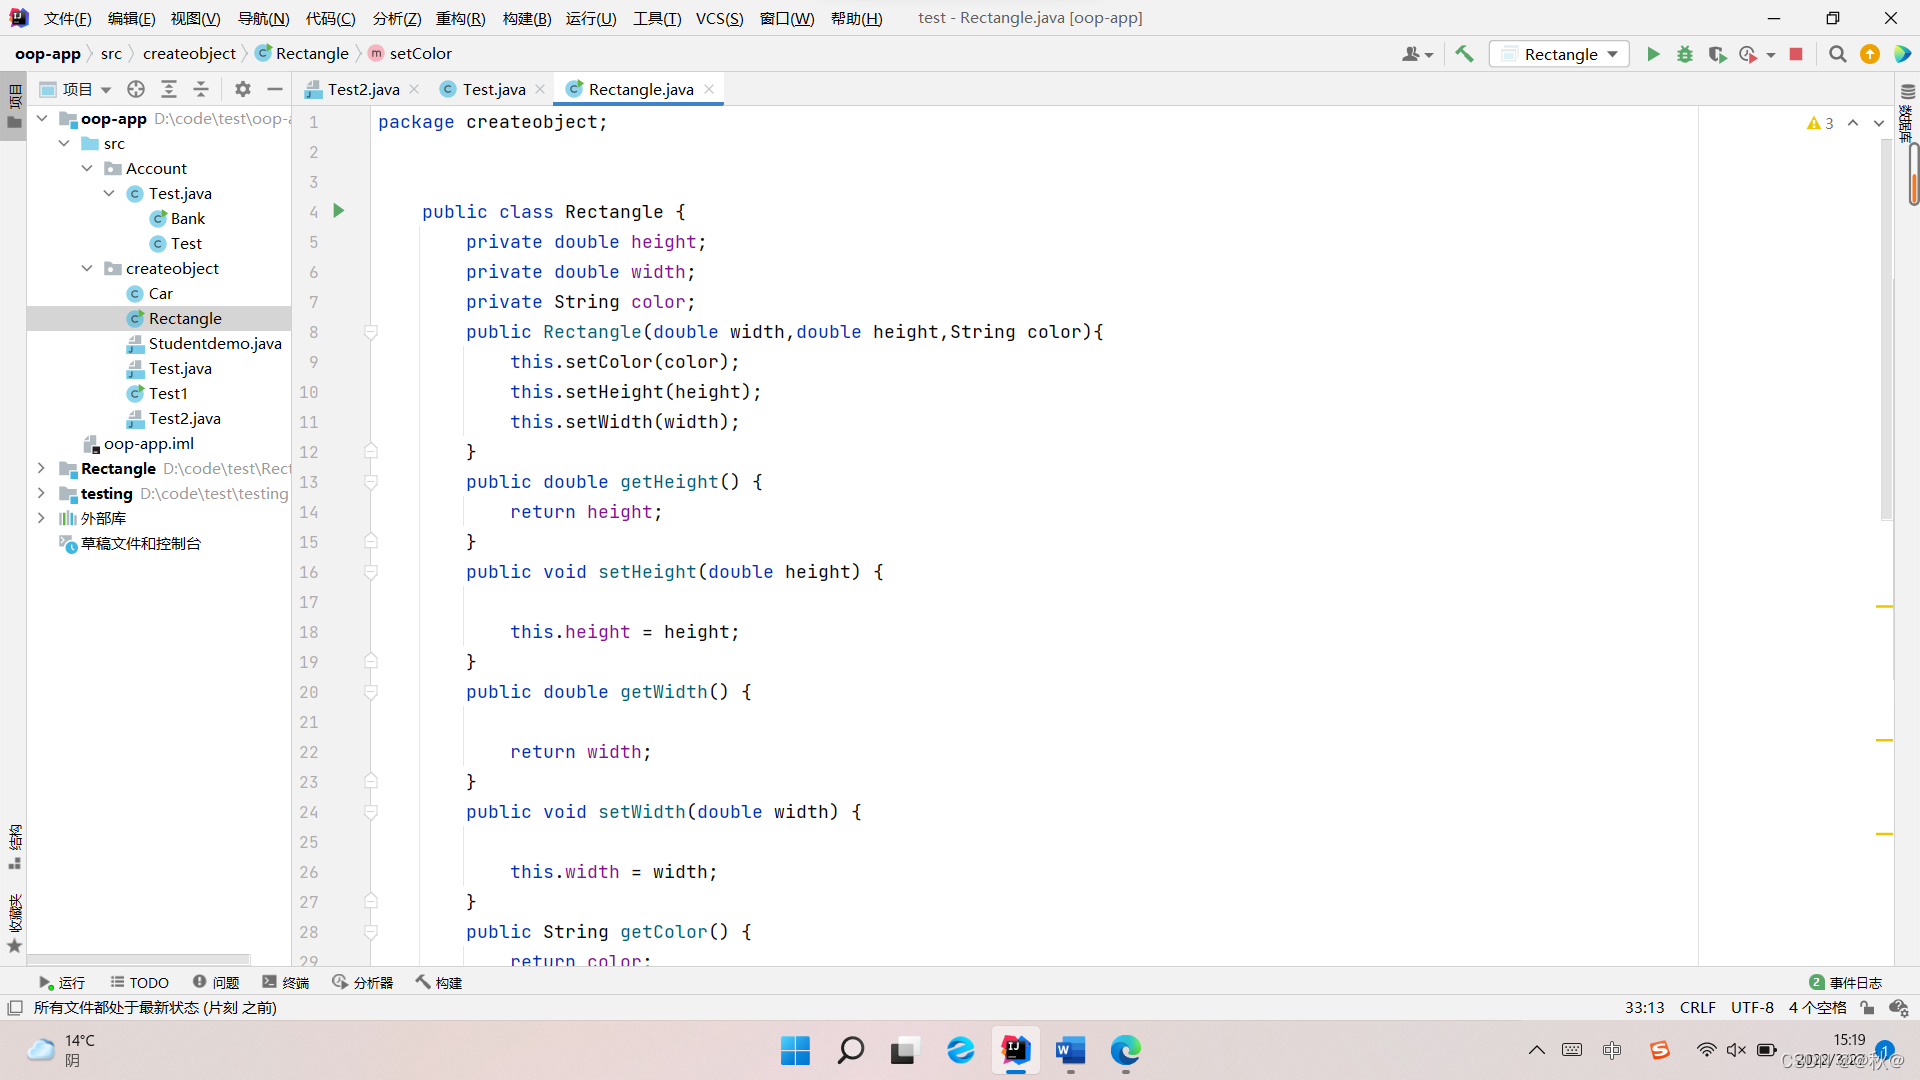This screenshot has height=1080, width=1920.
Task: Open the profiler run icon
Action: click(x=1748, y=54)
